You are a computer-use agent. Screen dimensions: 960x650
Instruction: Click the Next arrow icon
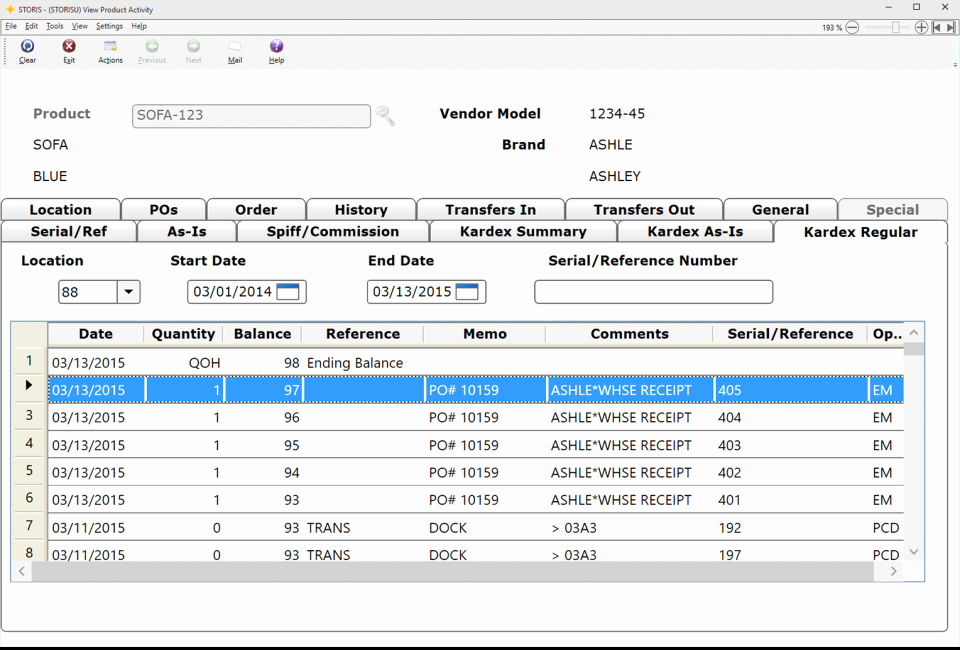coord(193,46)
